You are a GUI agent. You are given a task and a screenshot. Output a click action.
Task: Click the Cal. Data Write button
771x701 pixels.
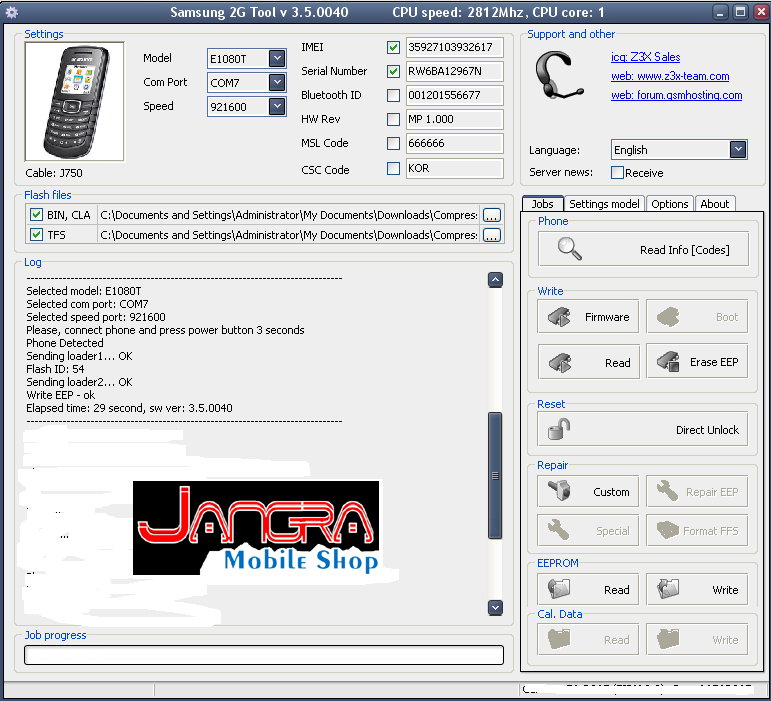point(697,639)
